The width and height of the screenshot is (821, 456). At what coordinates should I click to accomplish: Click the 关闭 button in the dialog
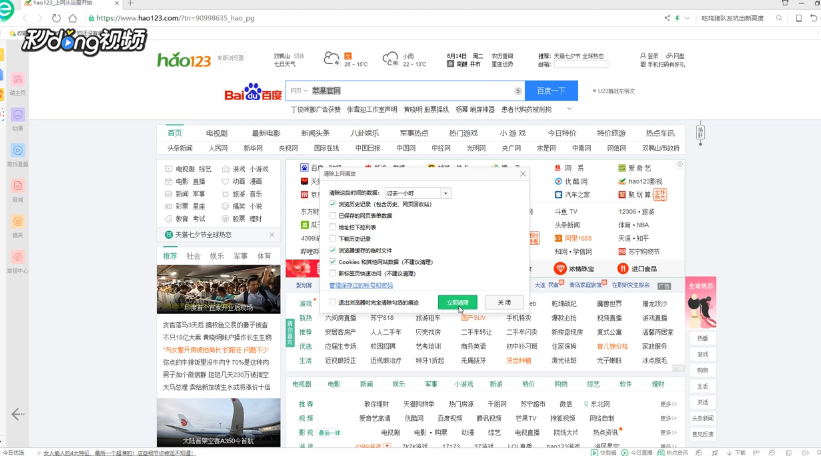click(504, 303)
